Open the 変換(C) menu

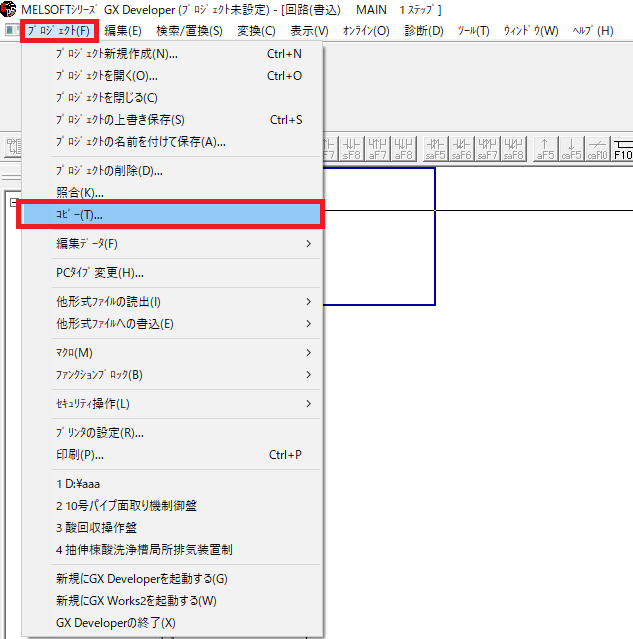(256, 31)
